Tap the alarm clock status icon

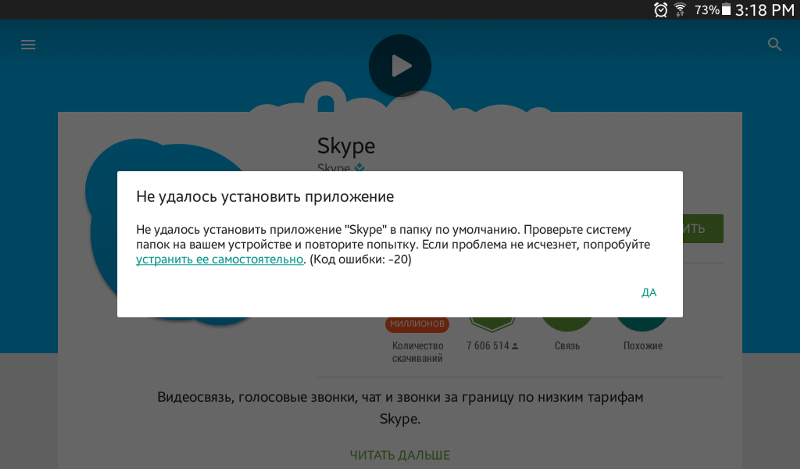[x=661, y=10]
